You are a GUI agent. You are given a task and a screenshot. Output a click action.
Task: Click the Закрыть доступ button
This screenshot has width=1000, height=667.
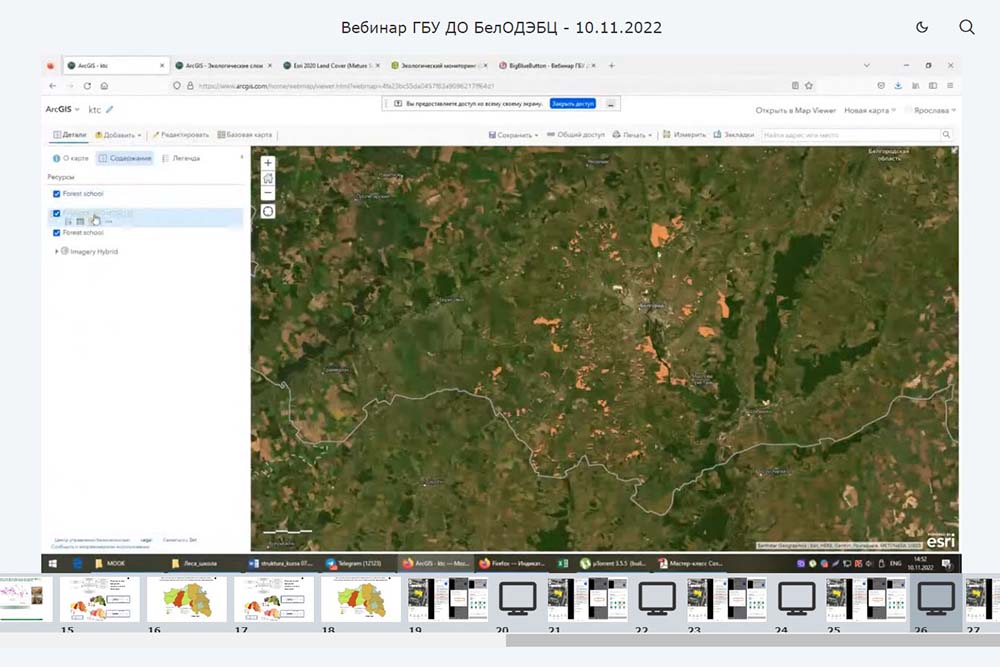tap(572, 103)
